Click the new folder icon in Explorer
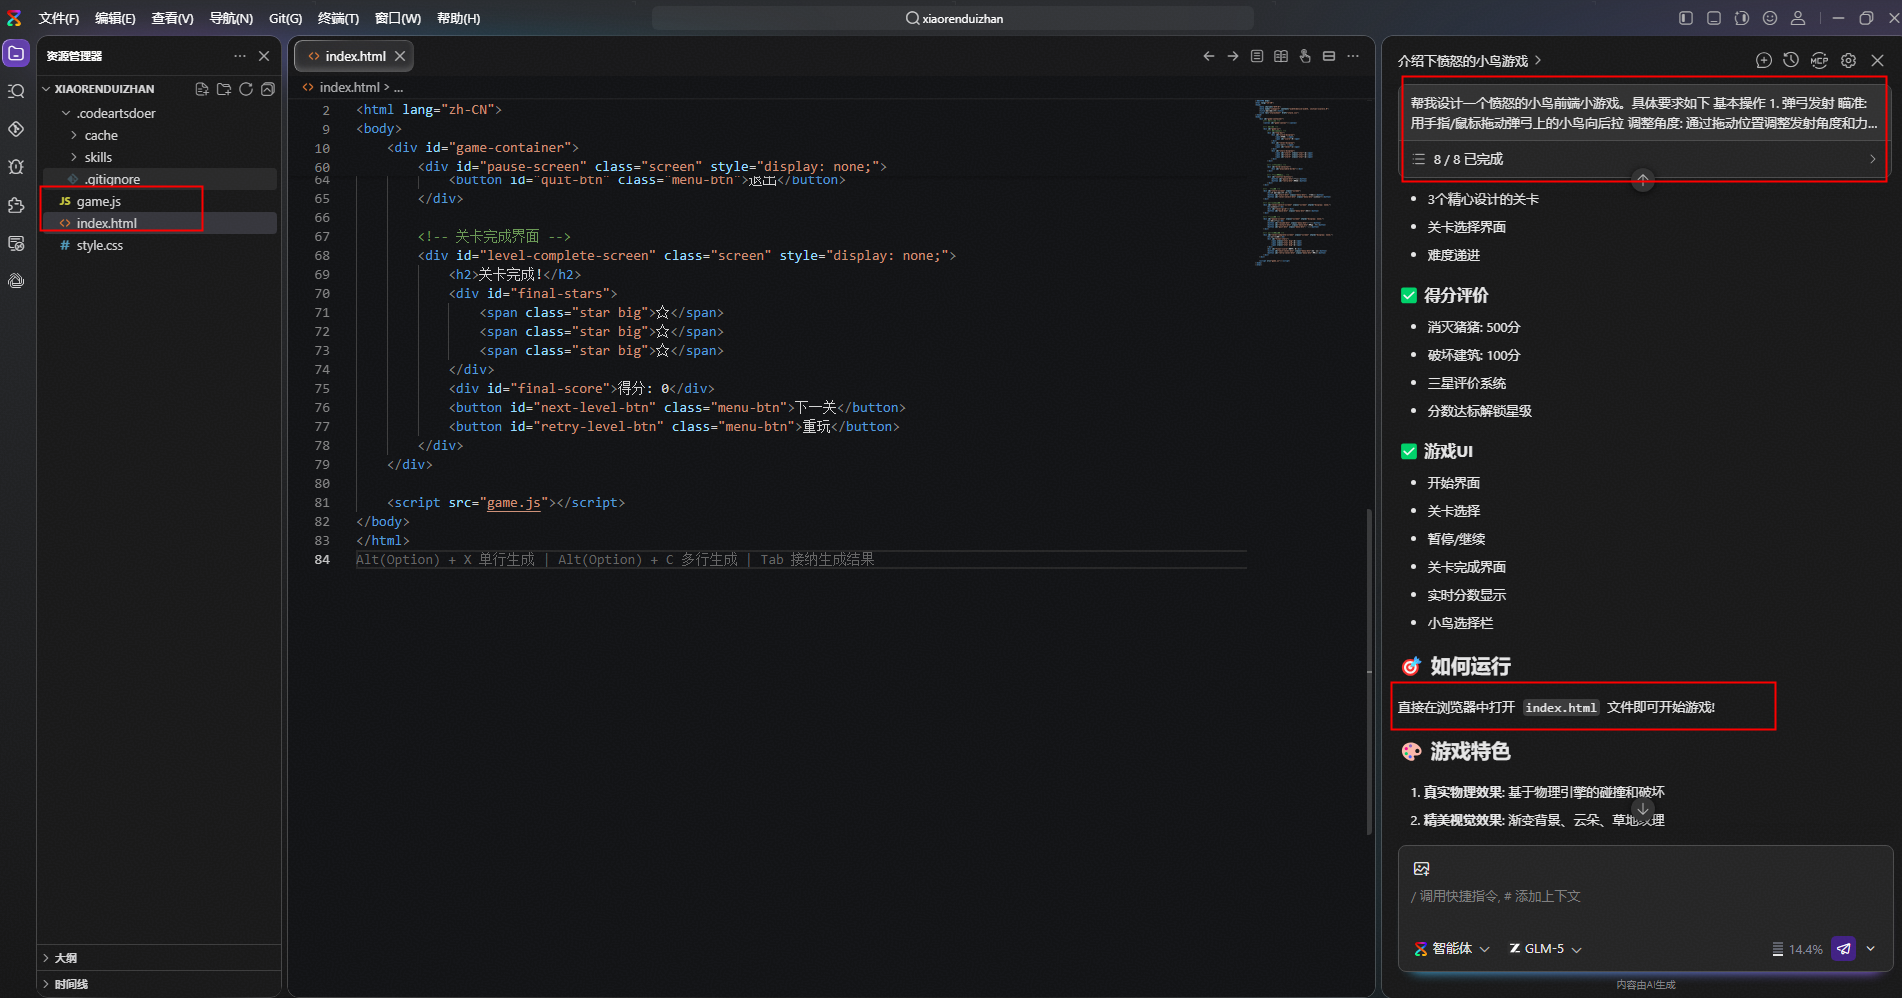This screenshot has height=998, width=1902. [x=224, y=89]
